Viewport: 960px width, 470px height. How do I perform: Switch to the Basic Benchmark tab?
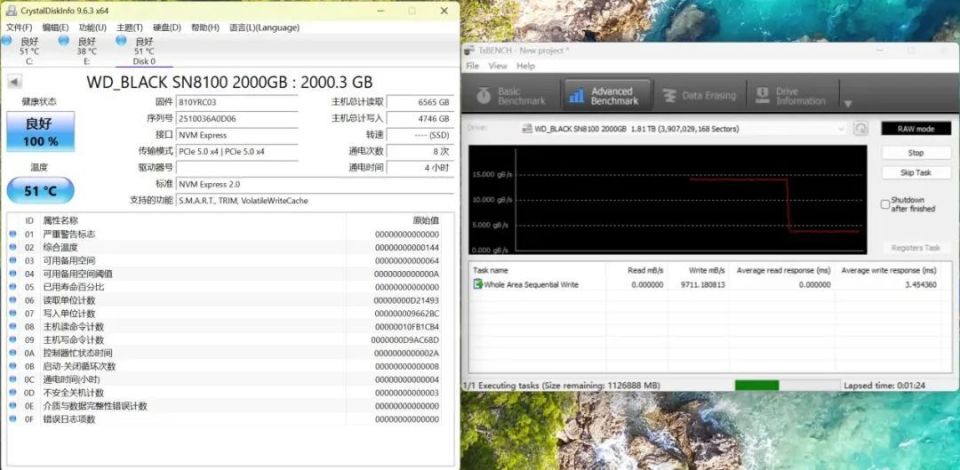coord(513,95)
